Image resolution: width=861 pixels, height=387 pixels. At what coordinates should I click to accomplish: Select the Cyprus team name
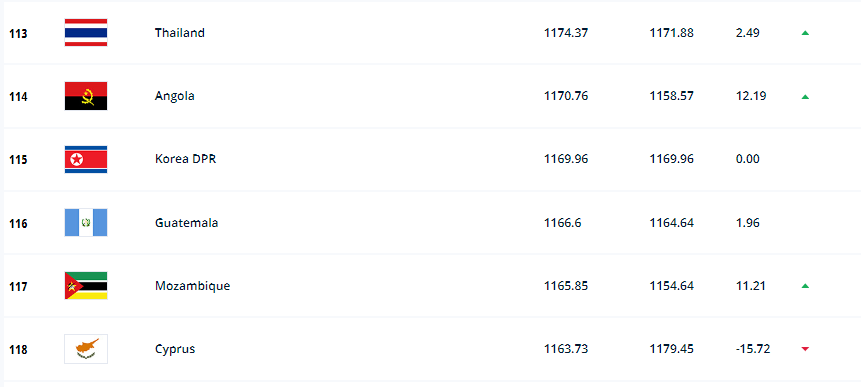click(x=175, y=349)
